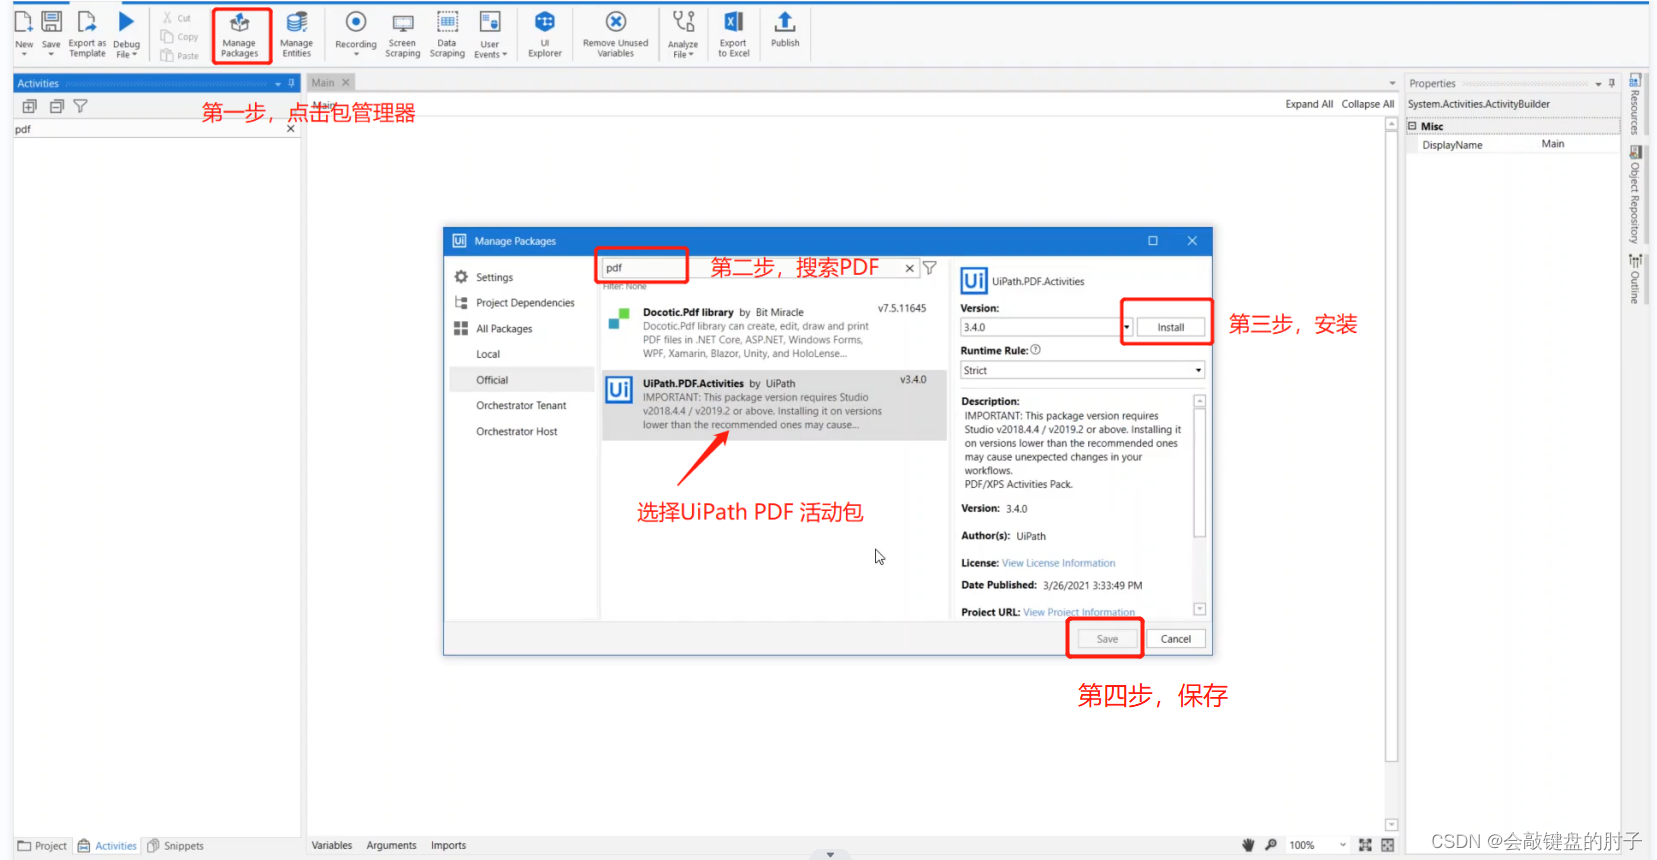Open Manage Entities tool
The image size is (1657, 860).
296,34
